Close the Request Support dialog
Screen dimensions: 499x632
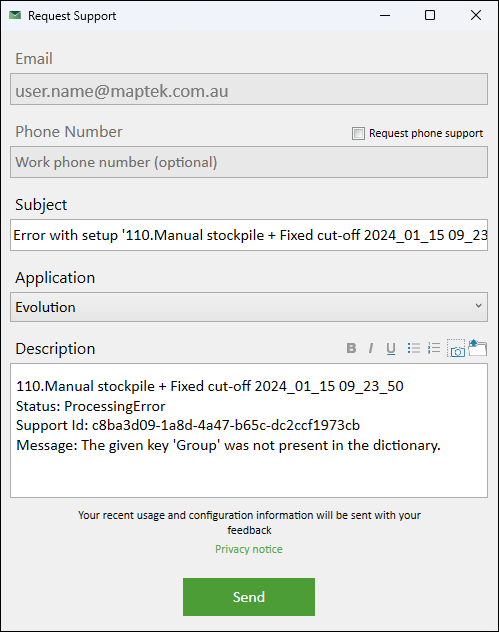[x=476, y=15]
